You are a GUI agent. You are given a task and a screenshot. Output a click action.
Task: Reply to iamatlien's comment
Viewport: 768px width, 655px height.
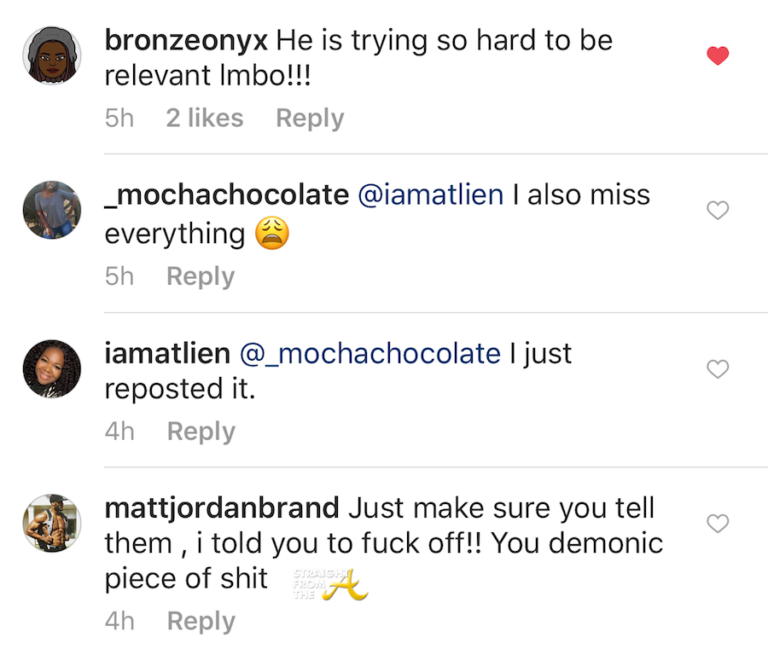[200, 431]
